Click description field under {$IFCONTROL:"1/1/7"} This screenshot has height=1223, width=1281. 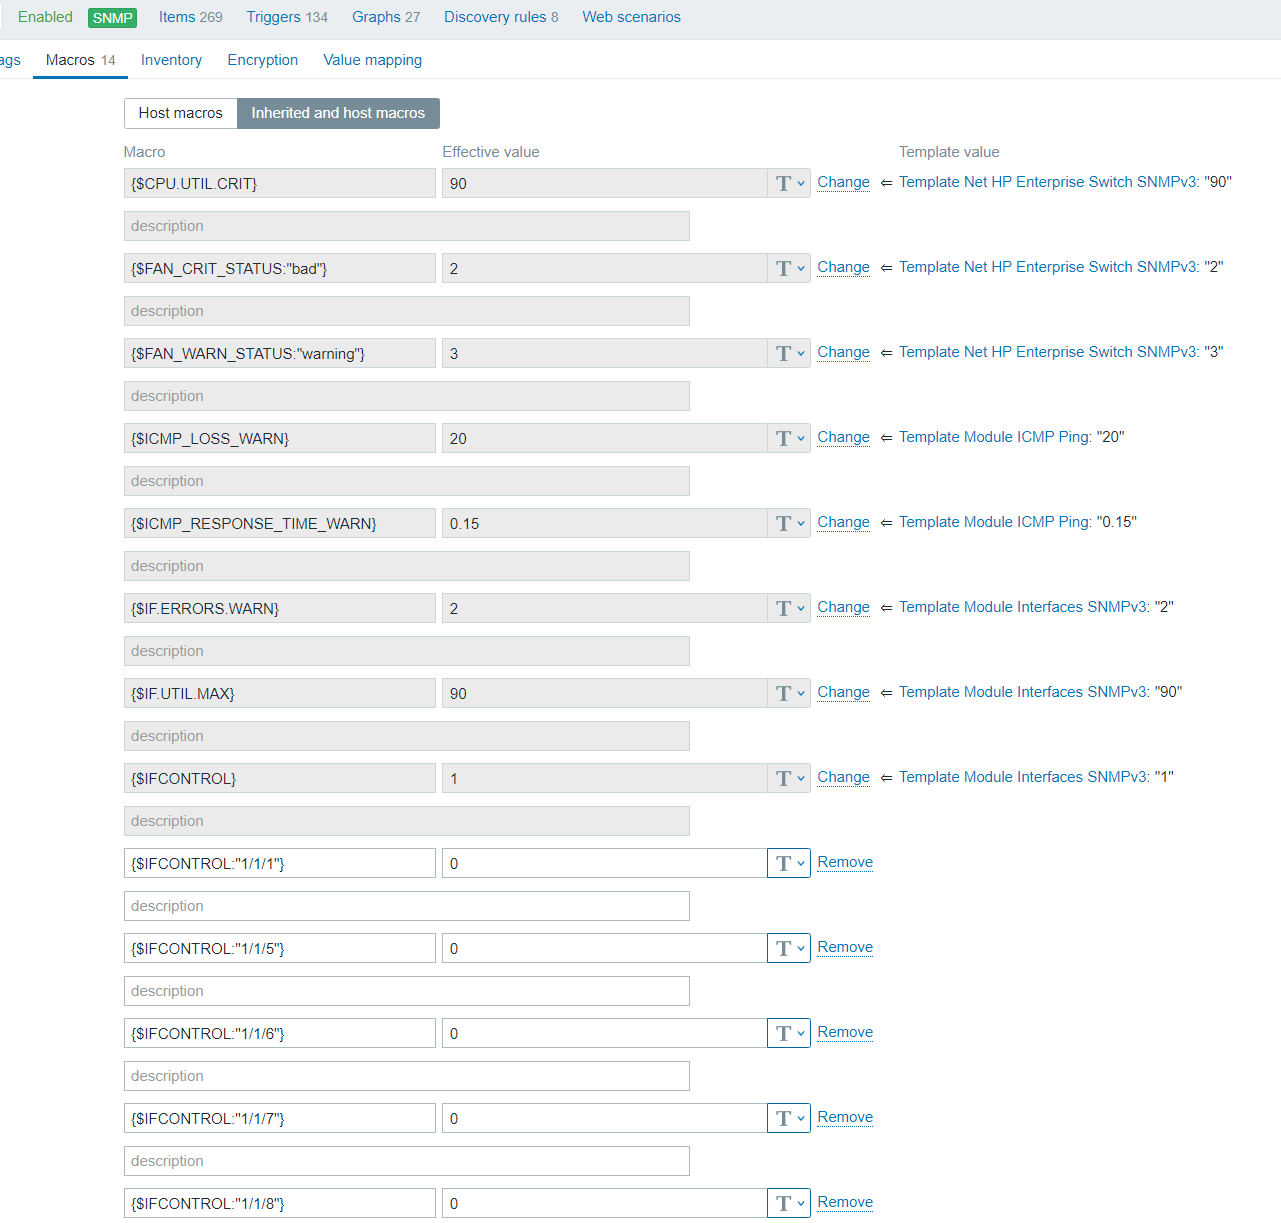point(407,1161)
